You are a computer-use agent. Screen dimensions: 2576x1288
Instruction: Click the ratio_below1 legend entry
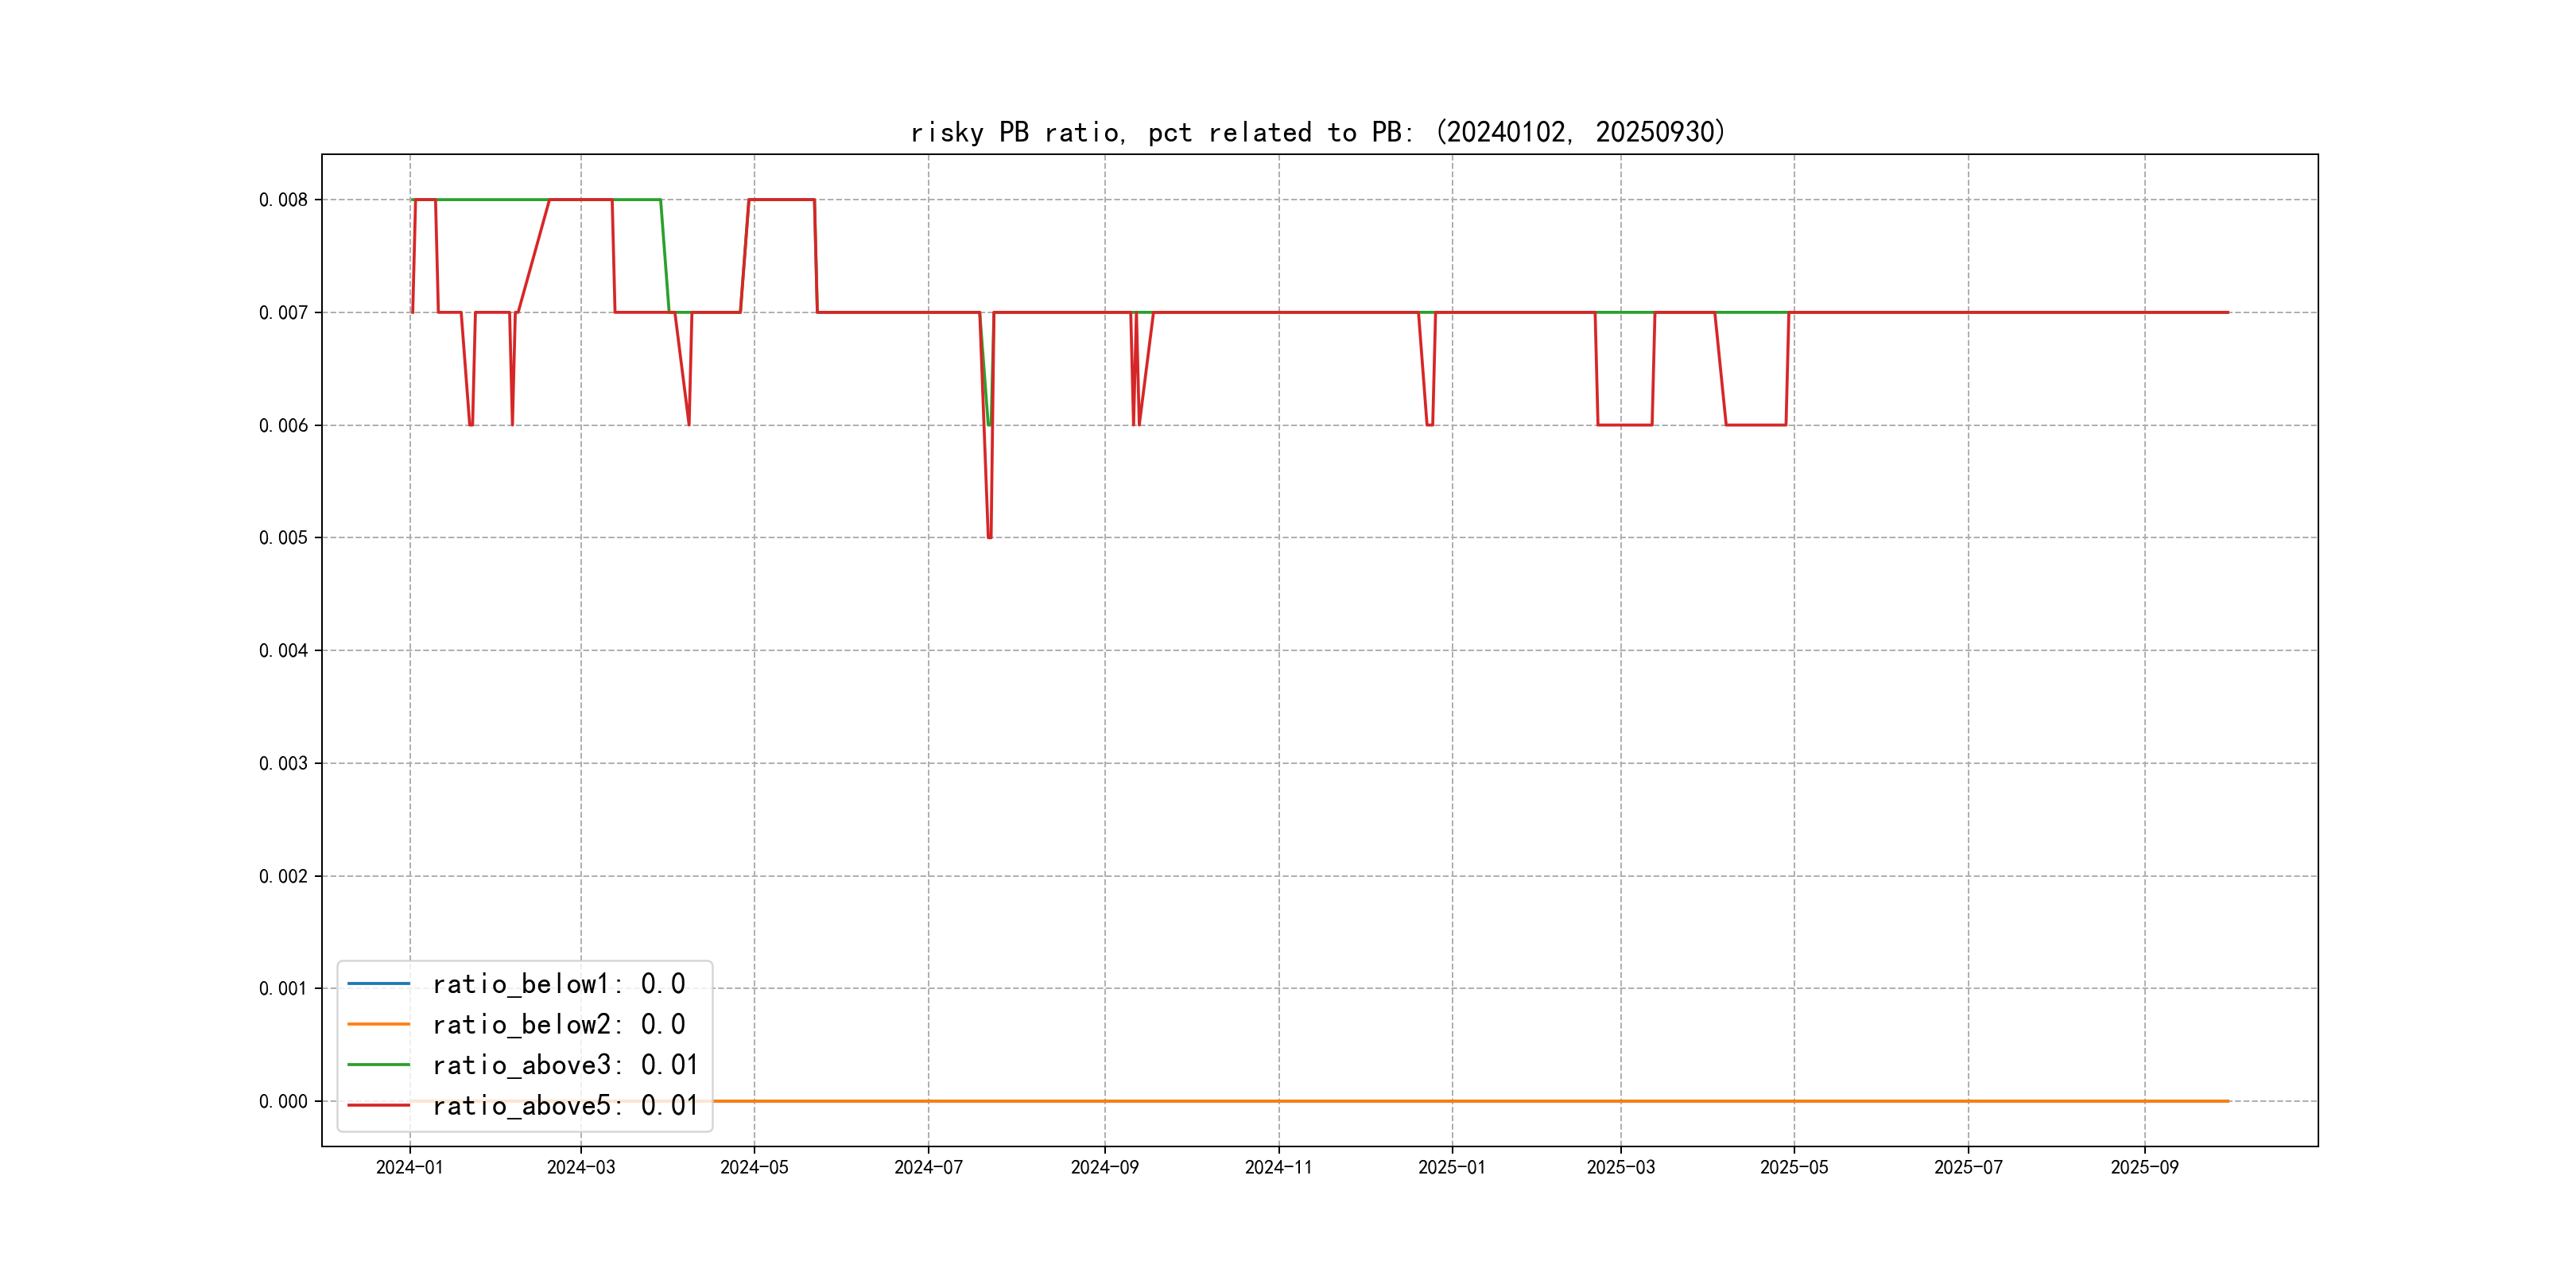pyautogui.click(x=558, y=984)
